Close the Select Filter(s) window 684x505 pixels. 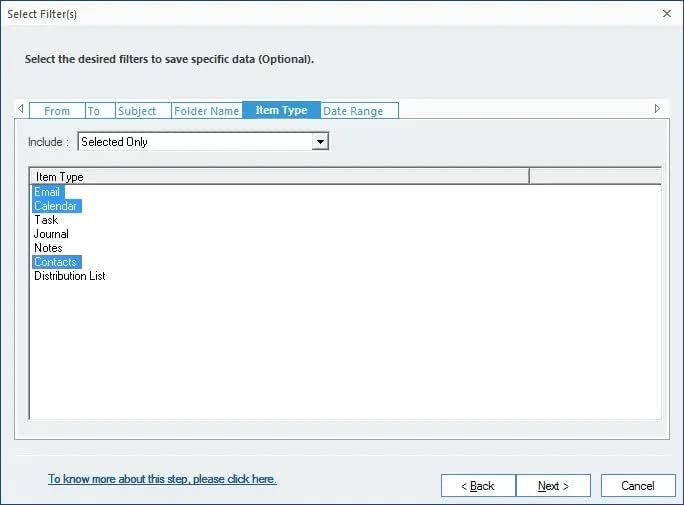[x=667, y=14]
